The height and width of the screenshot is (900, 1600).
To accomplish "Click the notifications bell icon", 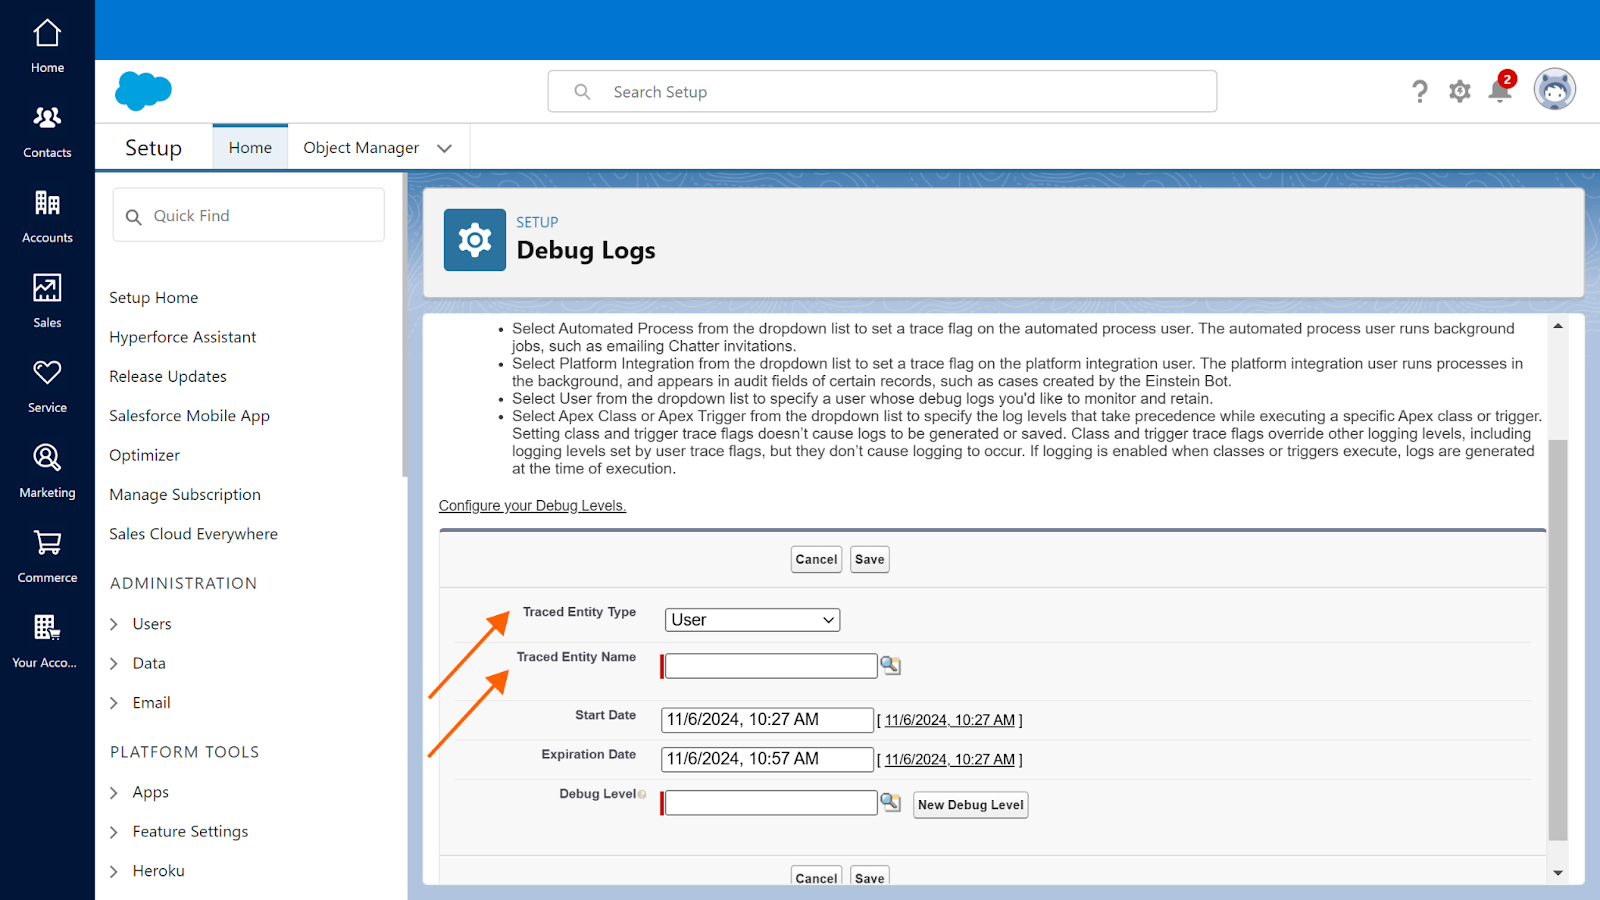I will click(x=1499, y=92).
